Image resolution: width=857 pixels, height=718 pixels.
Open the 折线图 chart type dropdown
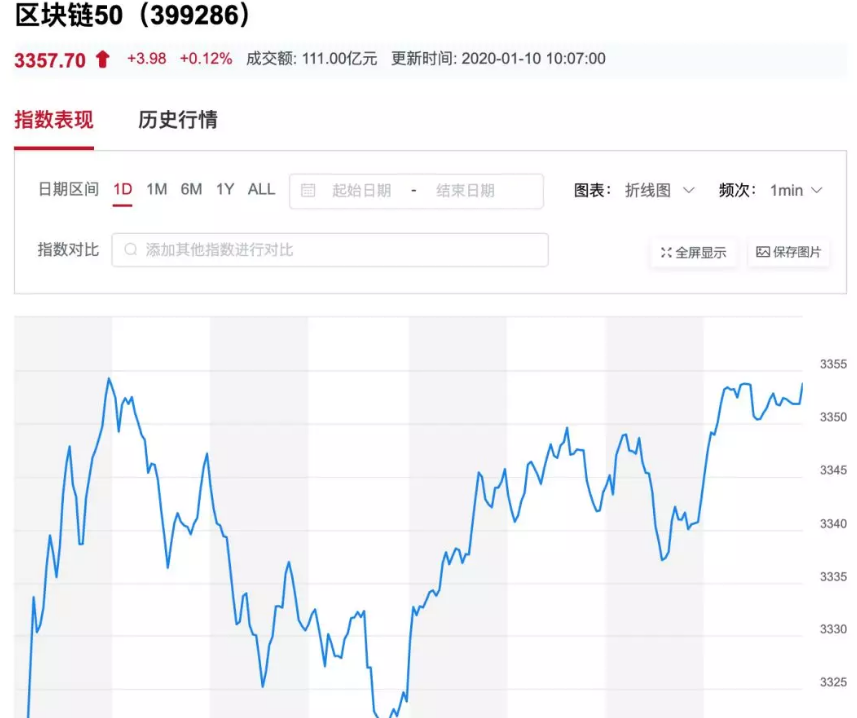660,190
